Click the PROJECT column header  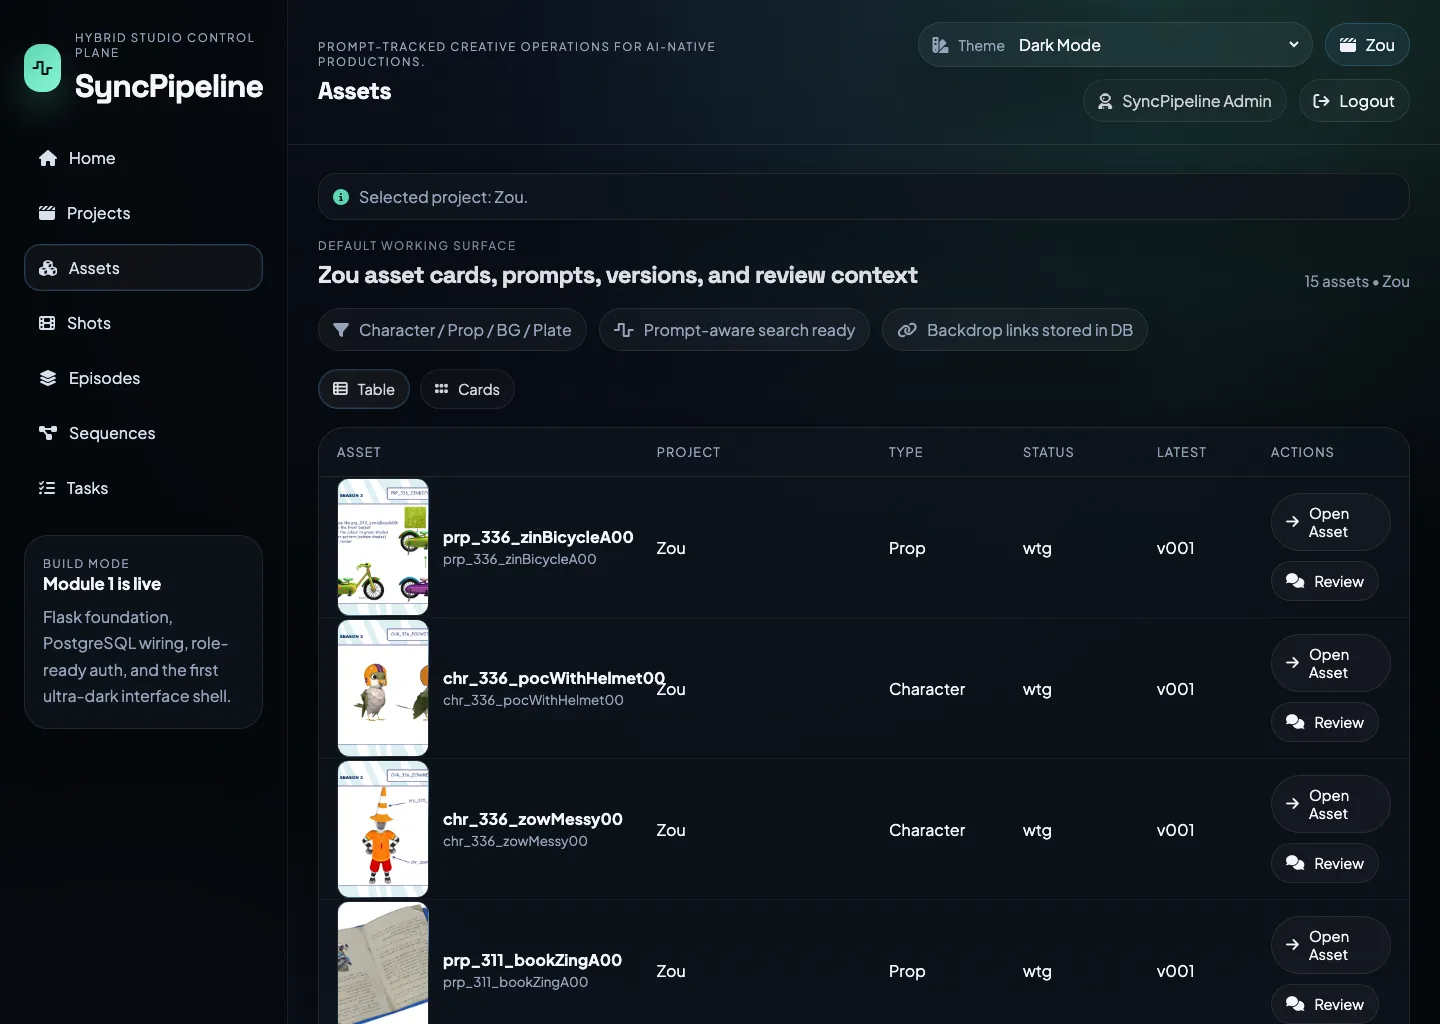coord(688,452)
